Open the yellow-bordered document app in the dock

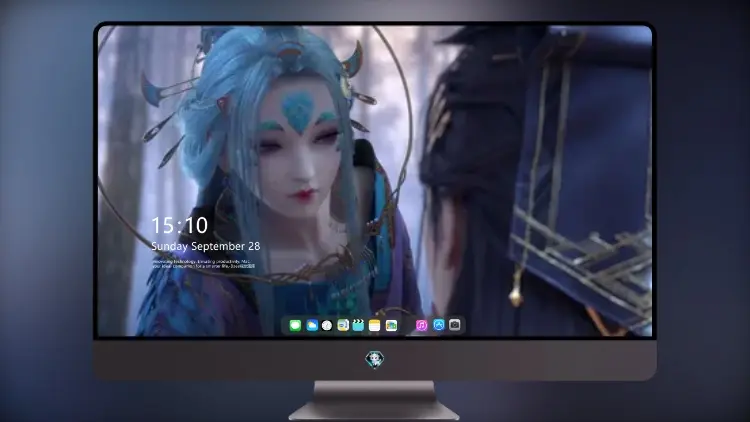[343, 326]
